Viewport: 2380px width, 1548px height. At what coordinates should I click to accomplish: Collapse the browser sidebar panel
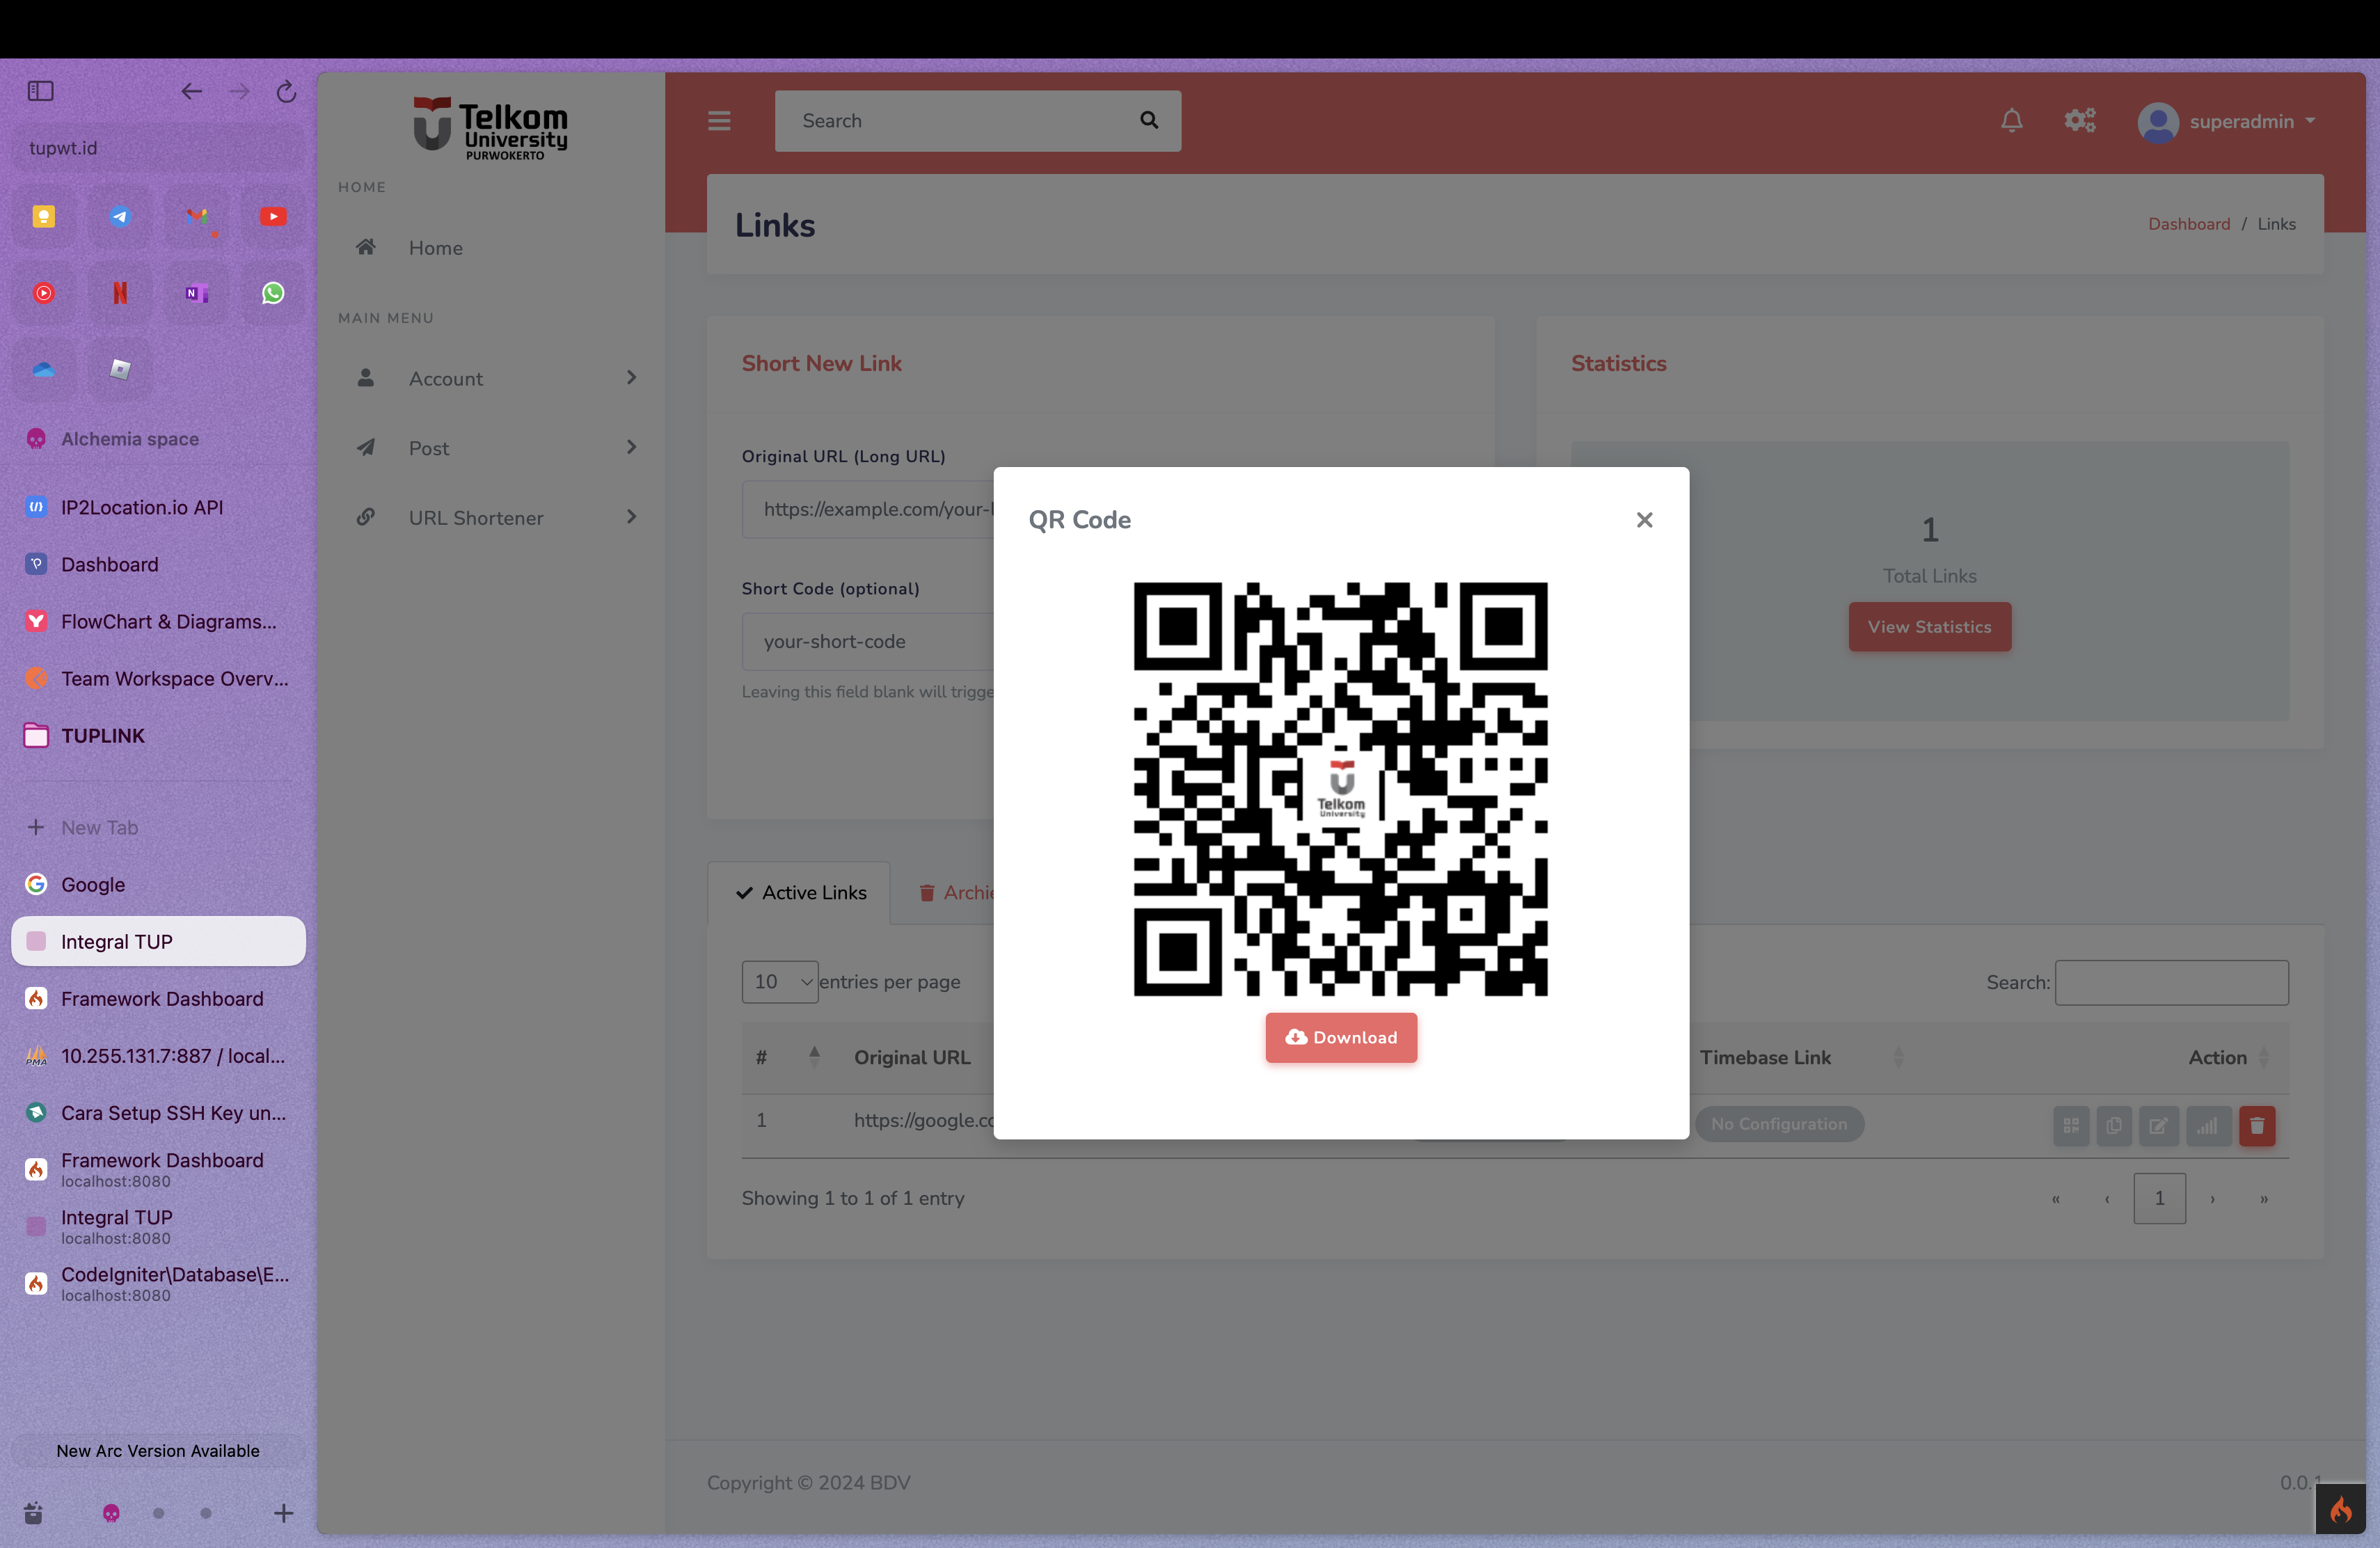pos(40,90)
